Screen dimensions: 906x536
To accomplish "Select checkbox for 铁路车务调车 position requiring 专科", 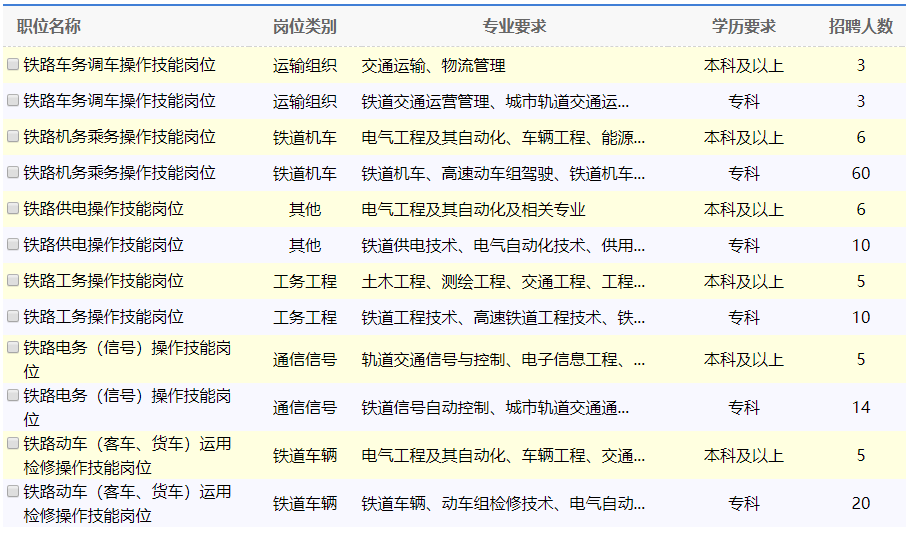I will [x=13, y=100].
